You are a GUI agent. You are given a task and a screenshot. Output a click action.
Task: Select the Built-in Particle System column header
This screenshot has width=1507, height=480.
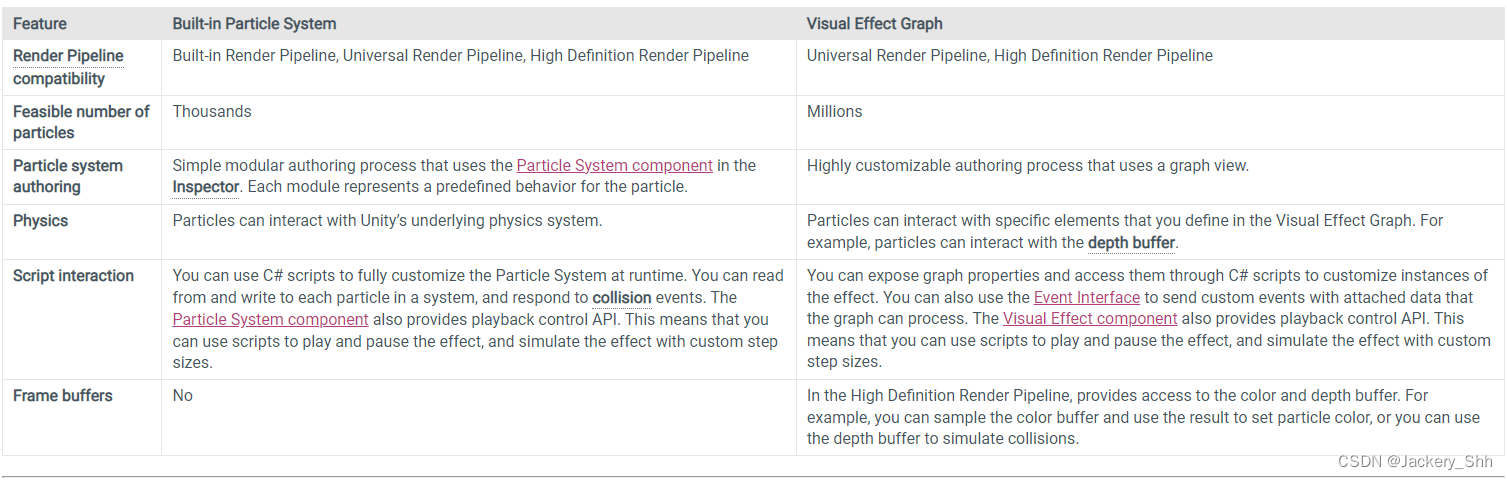254,24
